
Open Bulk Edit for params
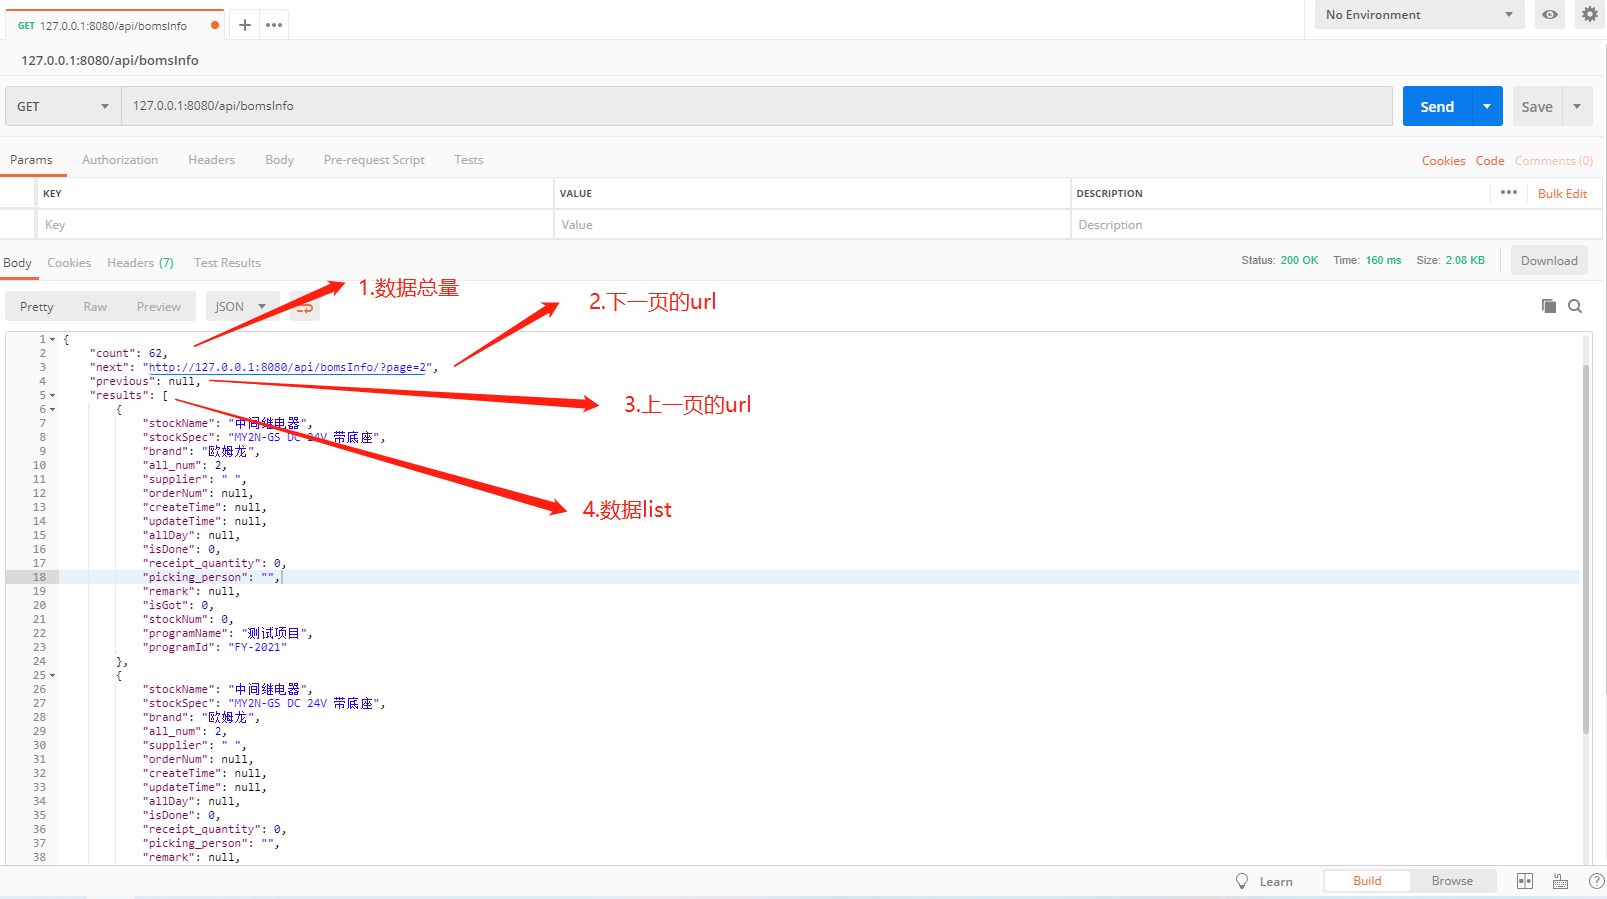[x=1562, y=194]
